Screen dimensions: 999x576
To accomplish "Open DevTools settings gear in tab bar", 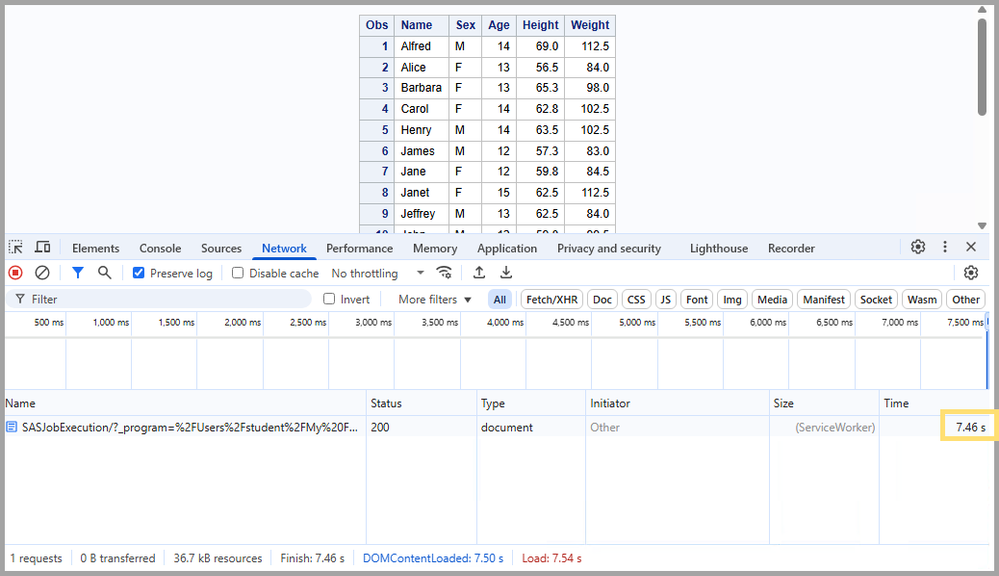I will tap(918, 247).
